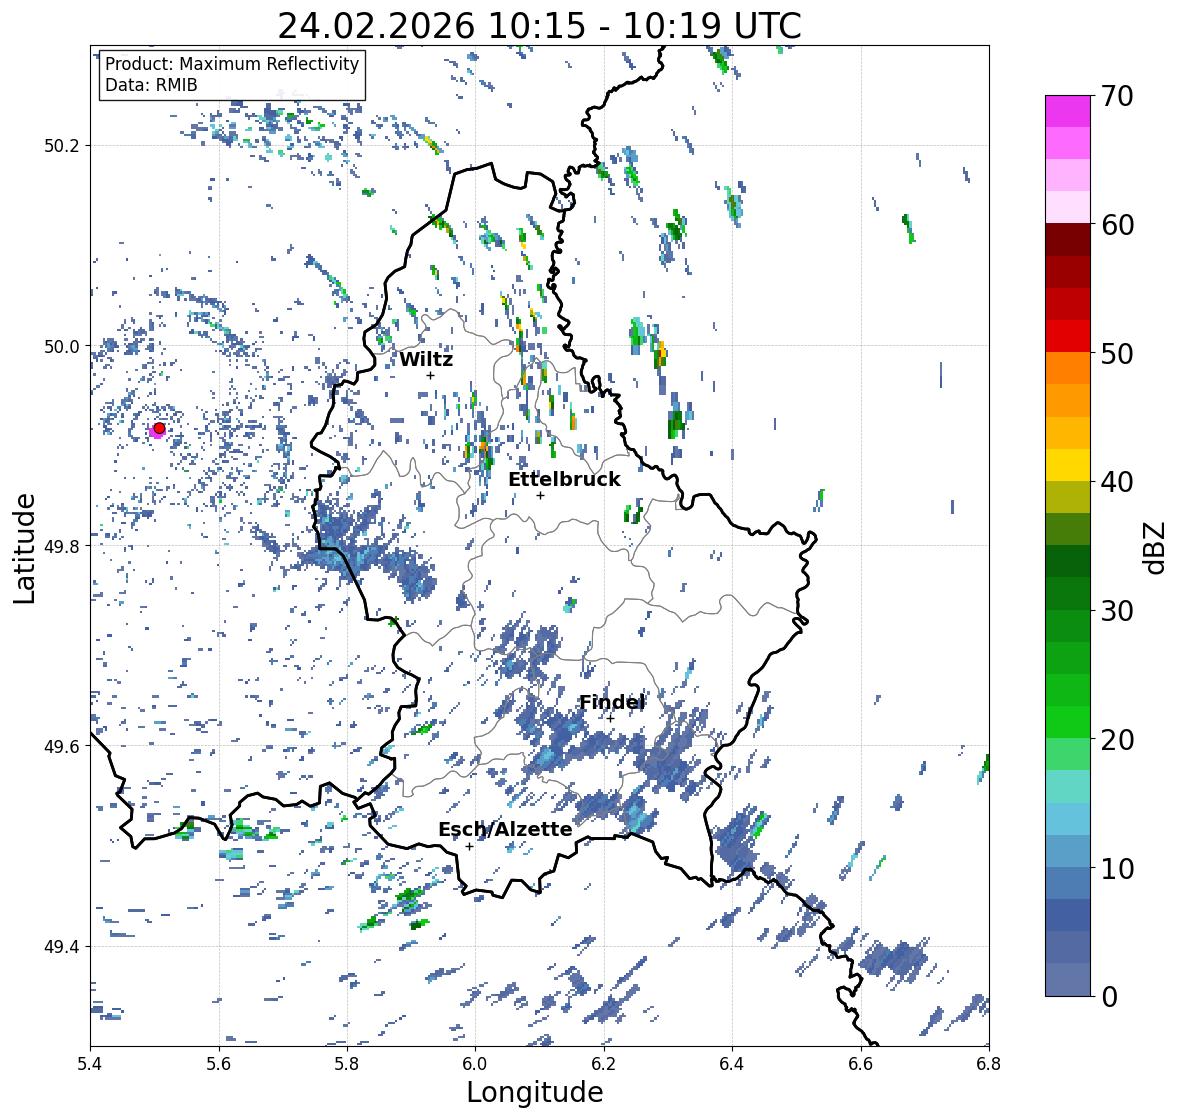Click the longitude tick 5.4

[x=90, y=1064]
